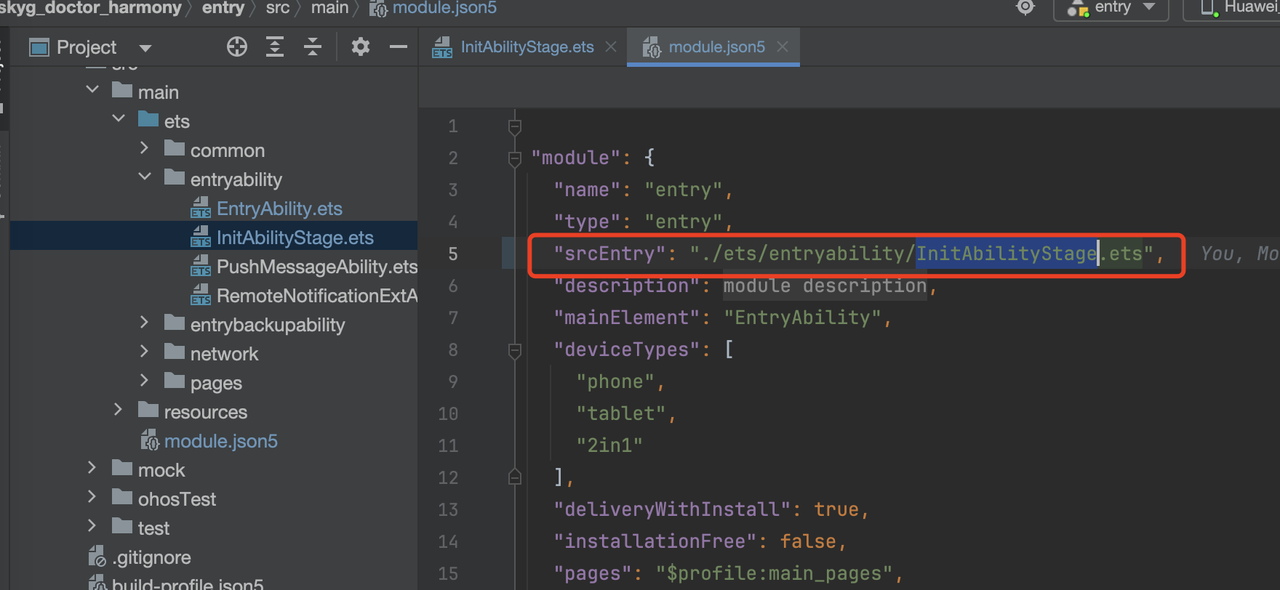This screenshot has width=1280, height=590.
Task: Click the gear icon beside entry run configuration
Action: pos(1025,8)
